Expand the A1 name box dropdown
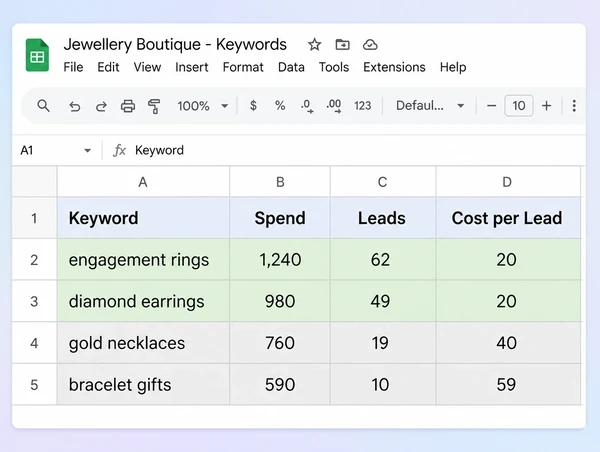 click(x=88, y=150)
